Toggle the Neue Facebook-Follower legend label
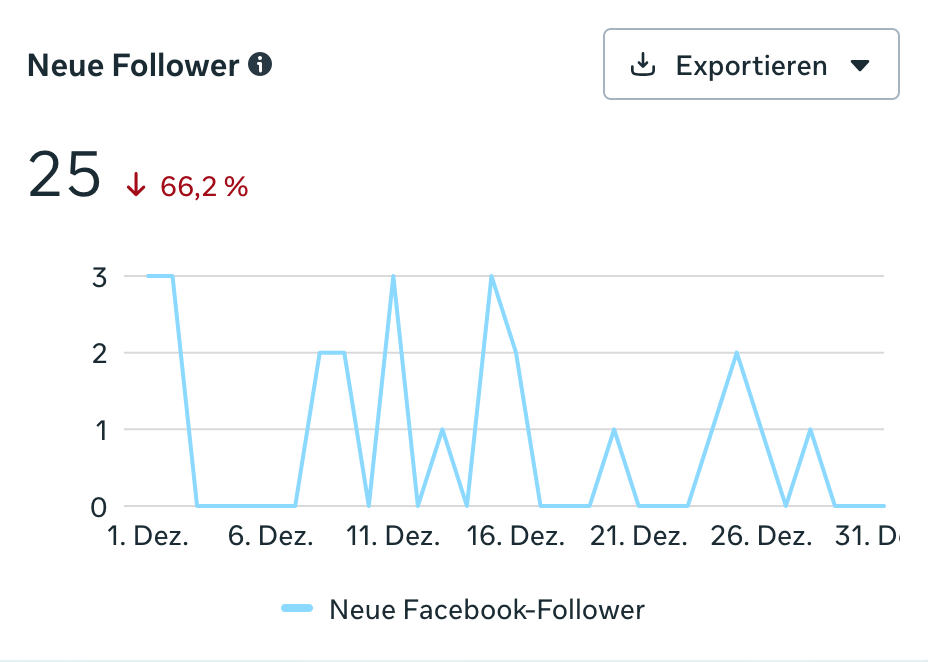 487,609
